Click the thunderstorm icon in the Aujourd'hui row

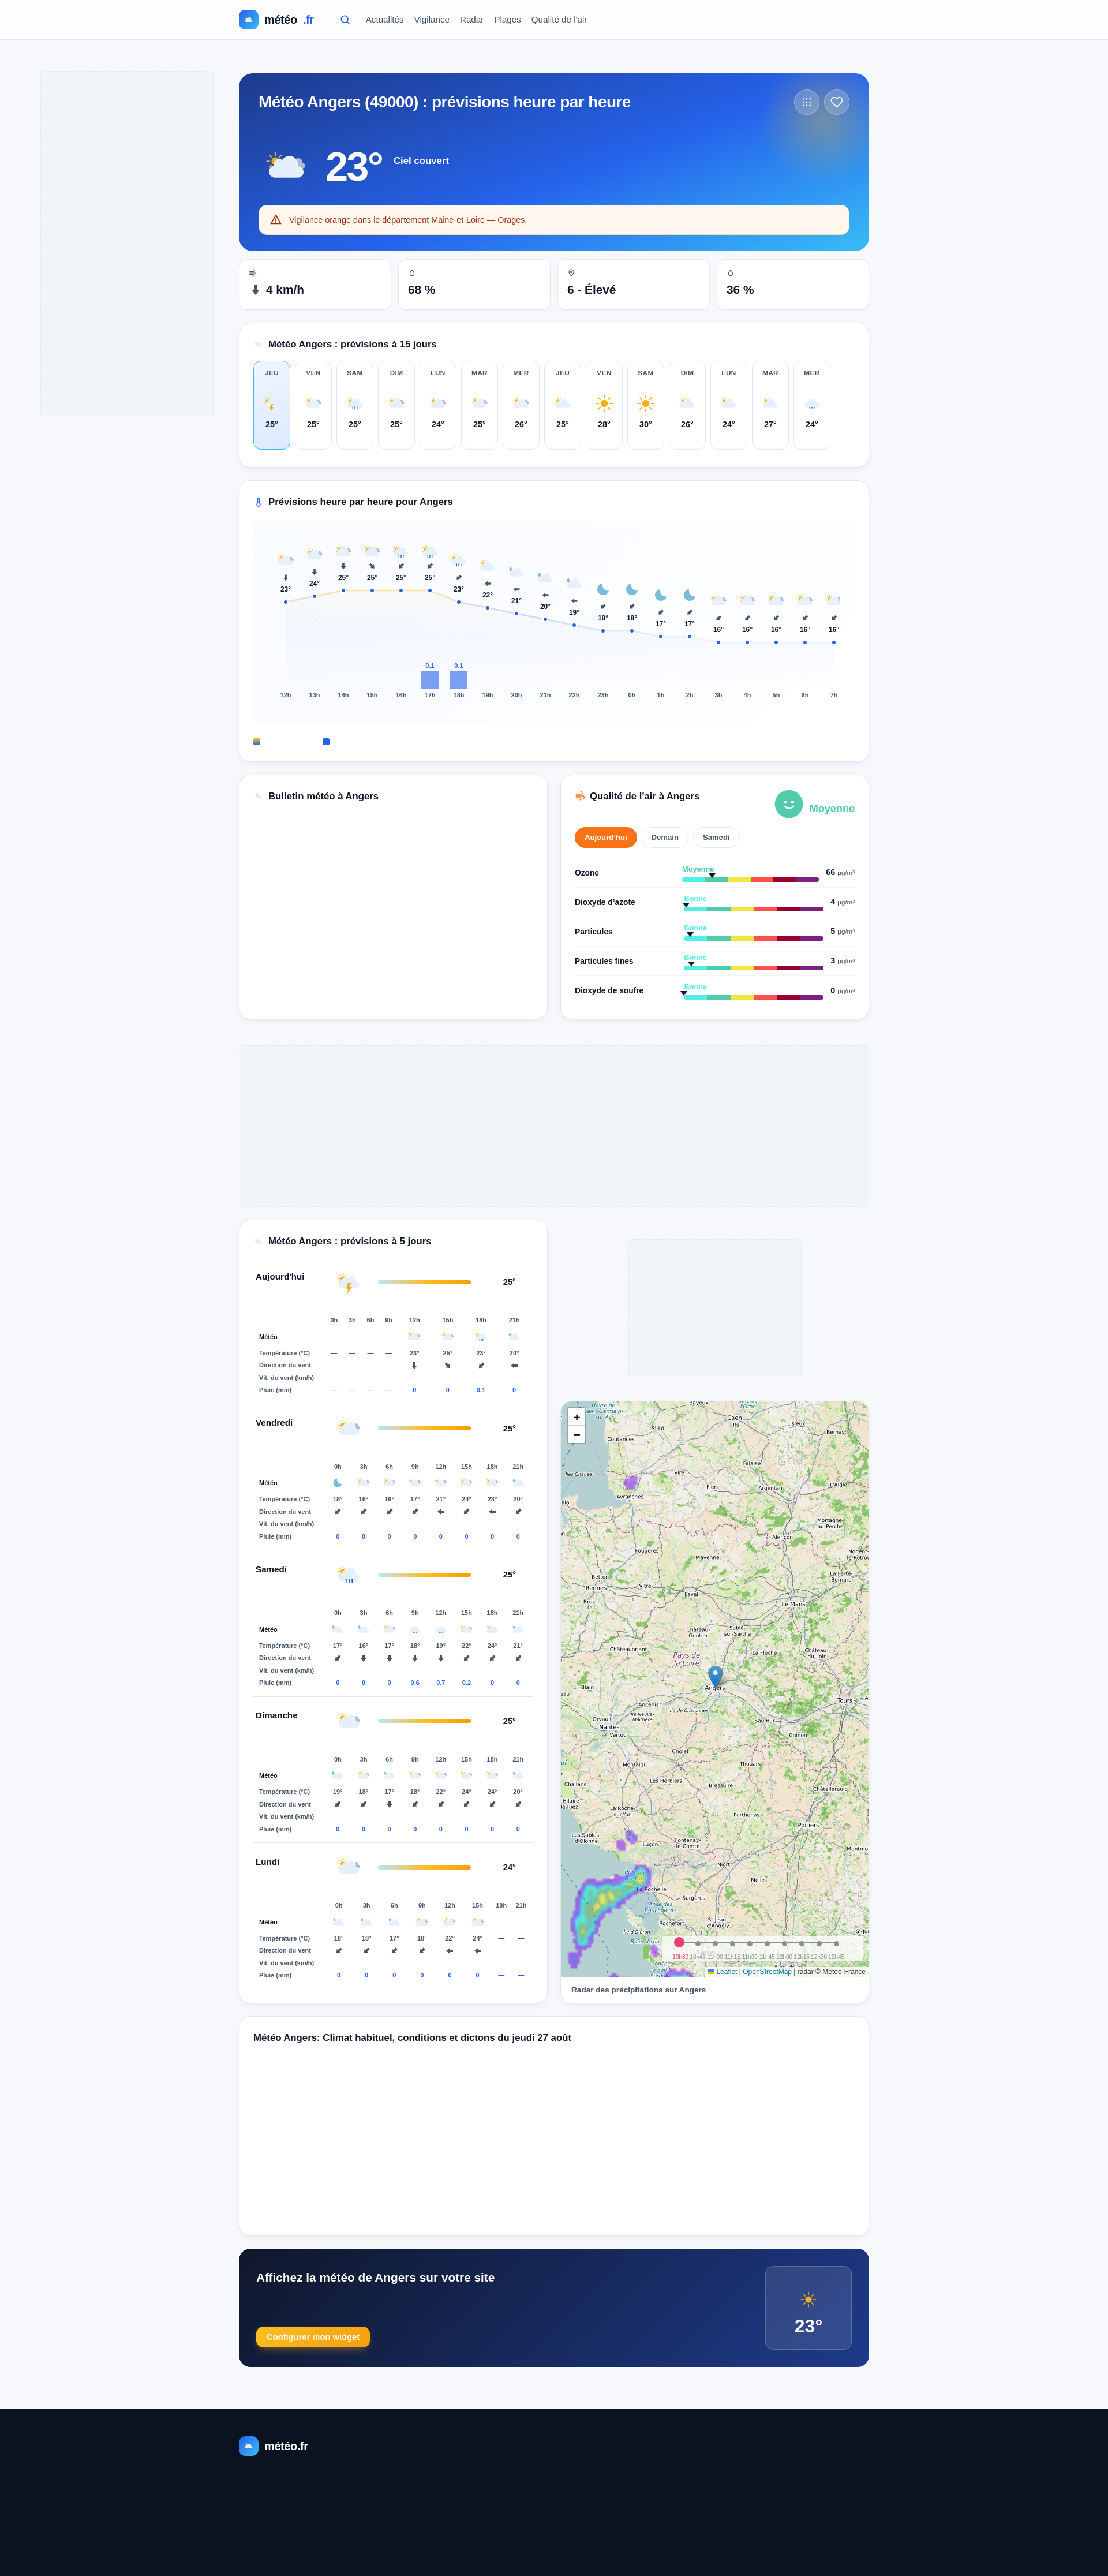(x=348, y=1283)
